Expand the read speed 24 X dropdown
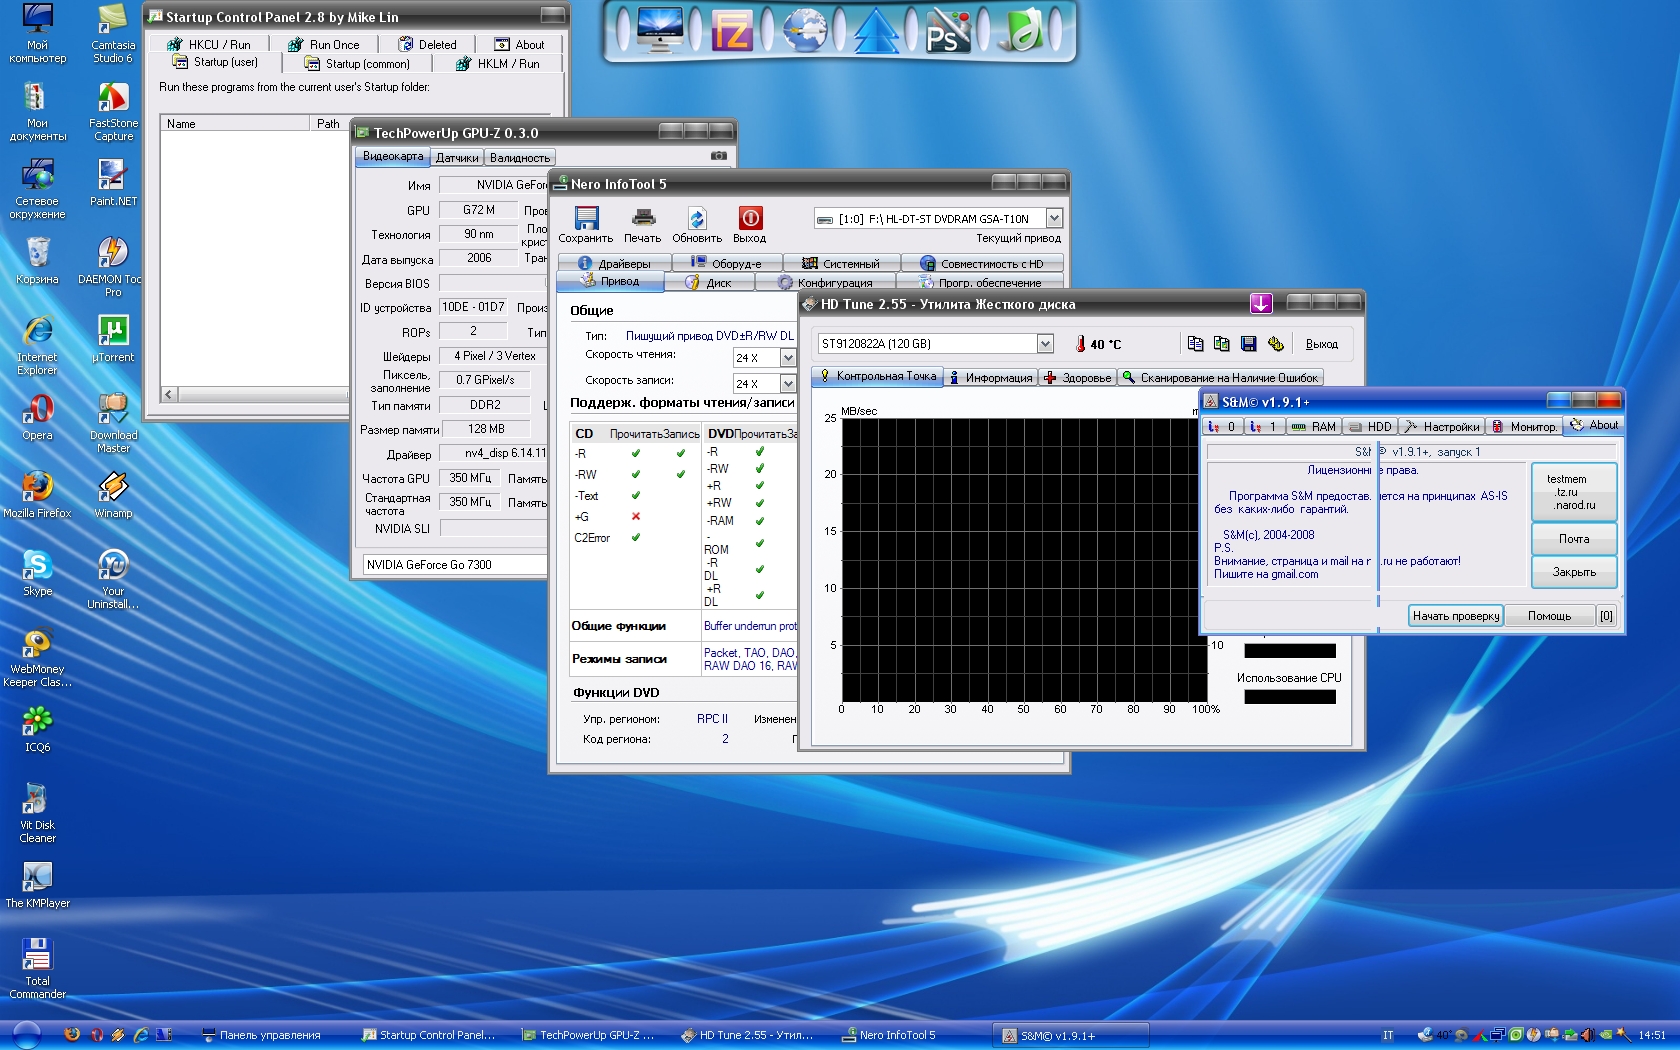This screenshot has height=1050, width=1680. 788,358
